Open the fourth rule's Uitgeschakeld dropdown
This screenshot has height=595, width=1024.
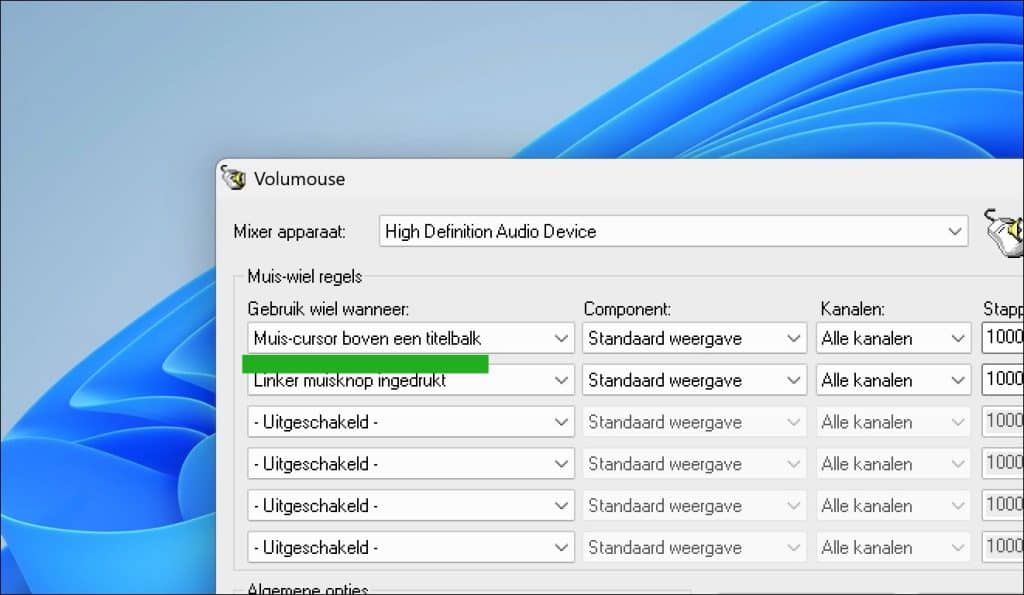411,464
